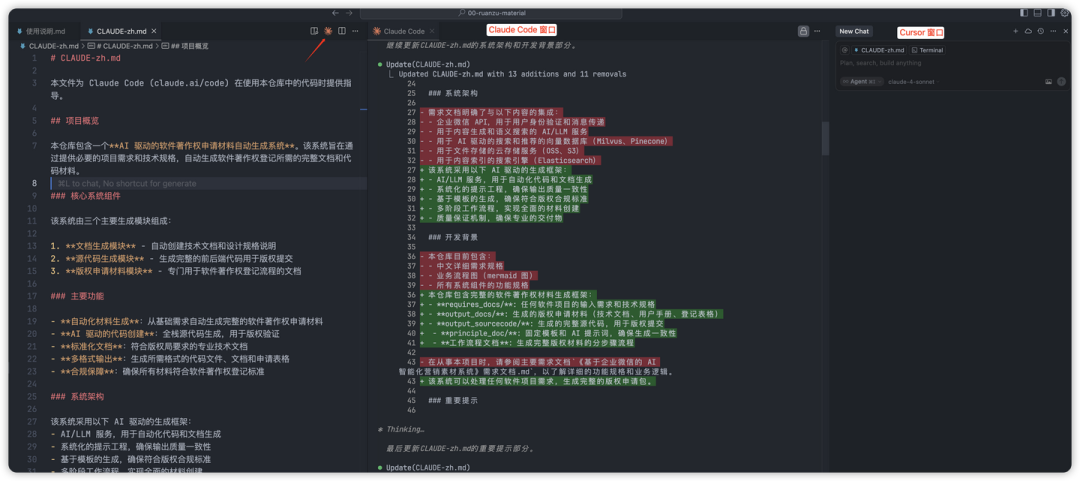Close the Claude Code tab
1080x481 pixels.
pyautogui.click(x=432, y=31)
